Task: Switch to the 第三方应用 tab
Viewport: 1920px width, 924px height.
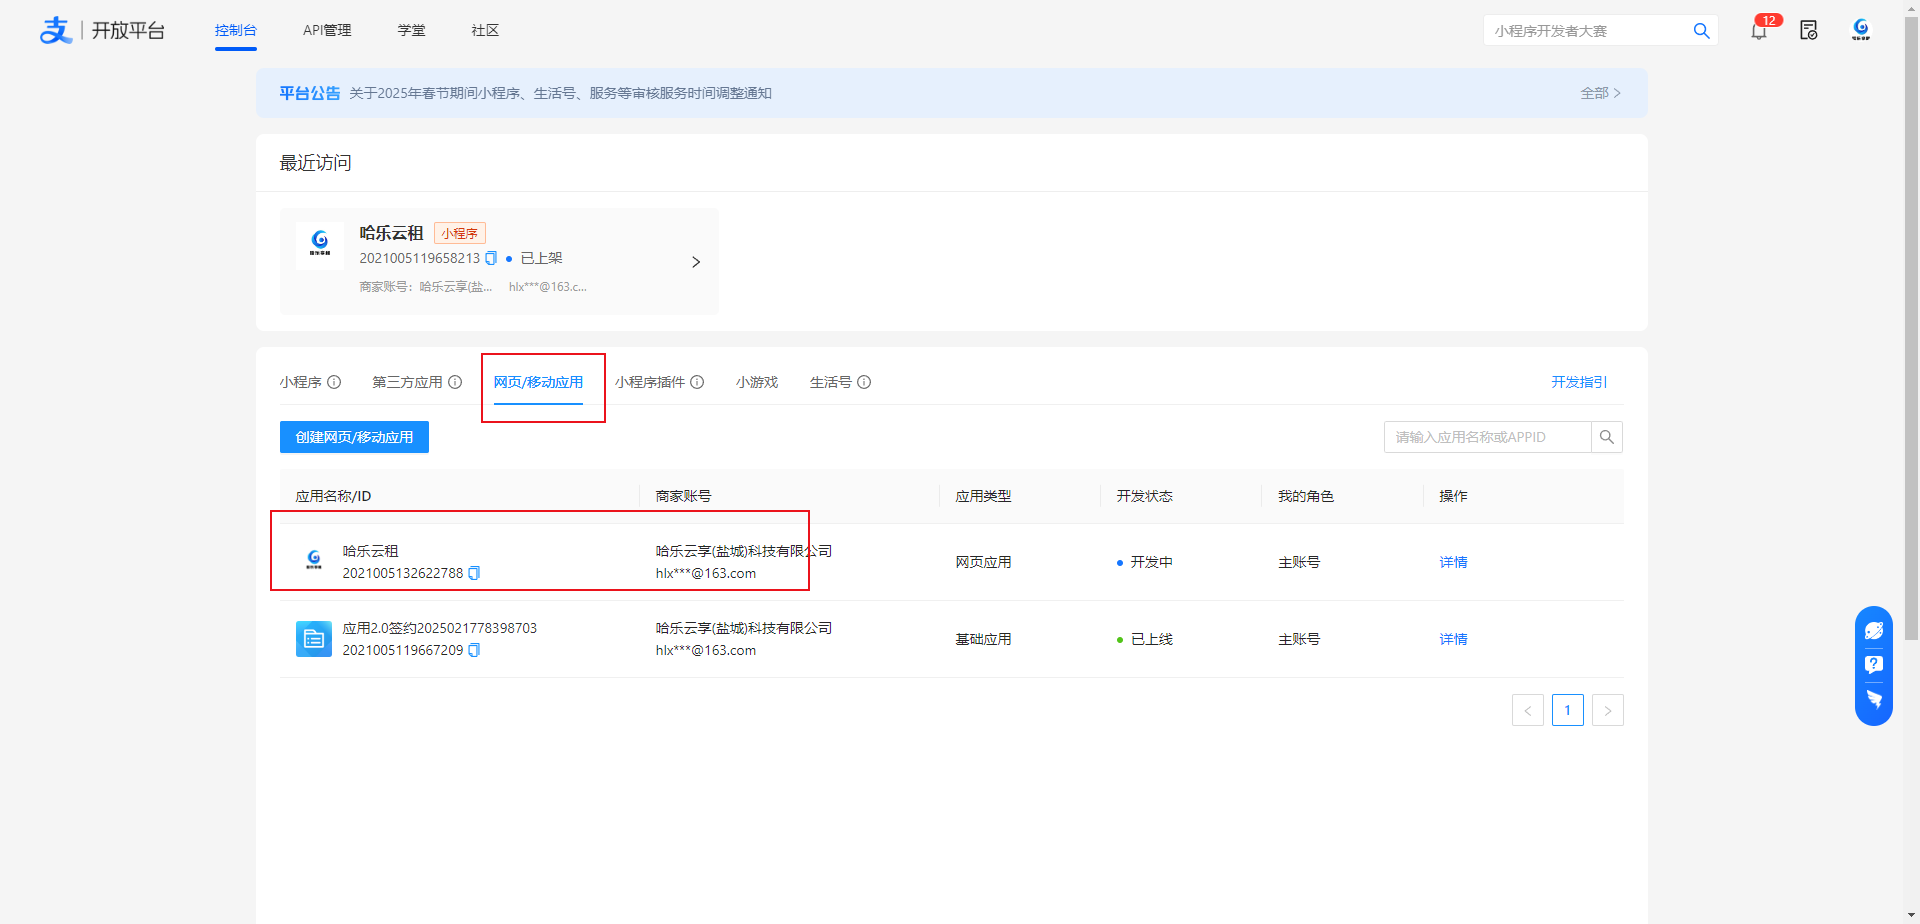Action: tap(407, 382)
